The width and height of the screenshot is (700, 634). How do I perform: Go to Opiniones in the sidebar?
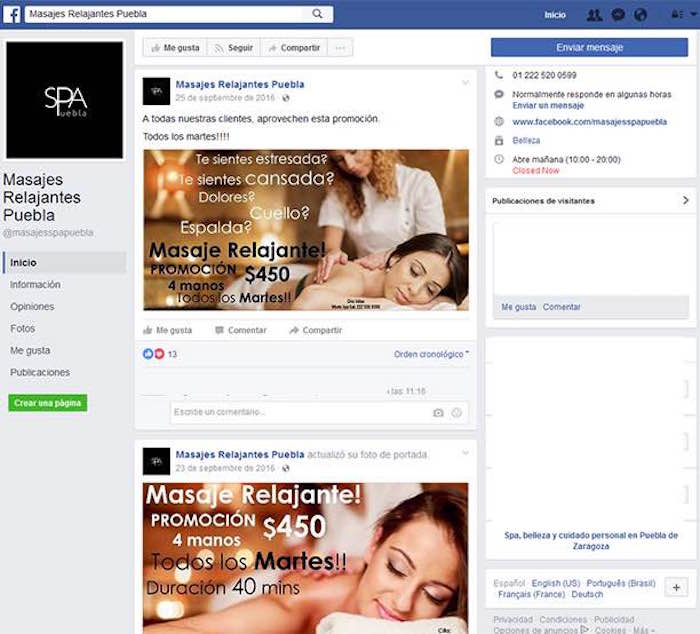32,306
